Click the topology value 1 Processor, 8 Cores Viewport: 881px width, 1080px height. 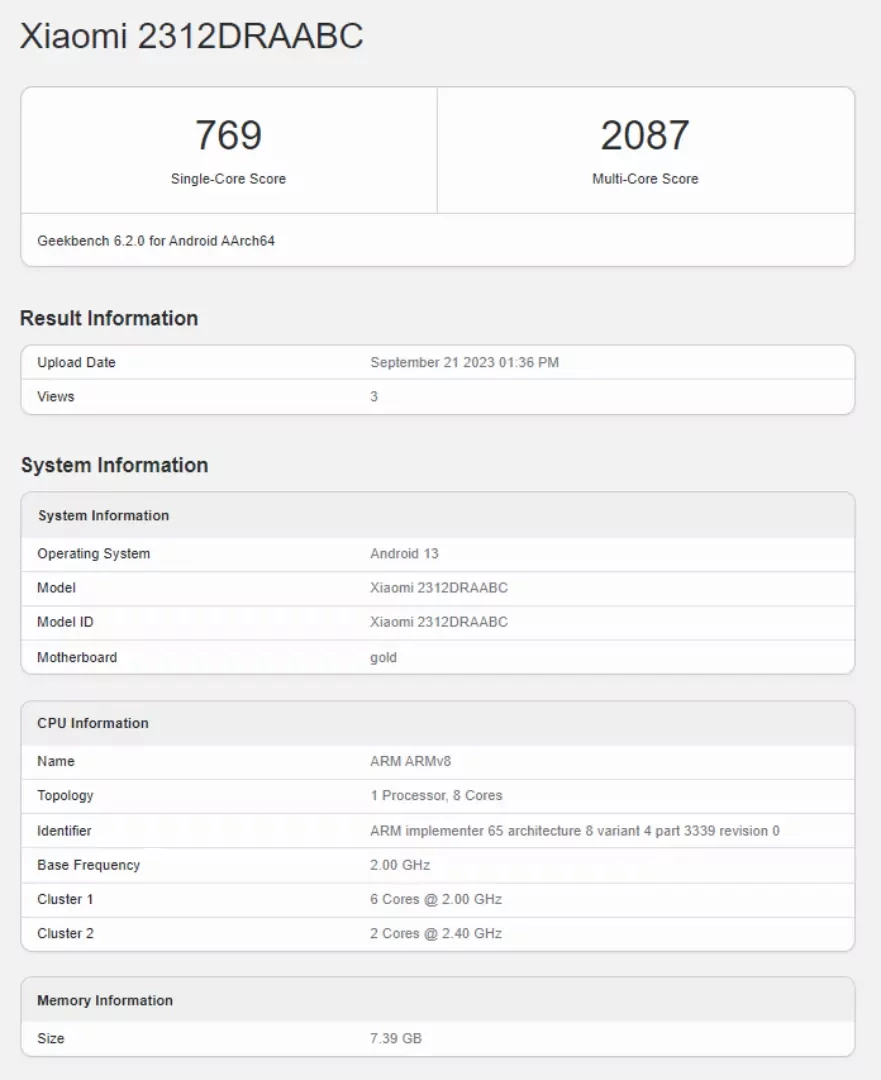click(436, 795)
